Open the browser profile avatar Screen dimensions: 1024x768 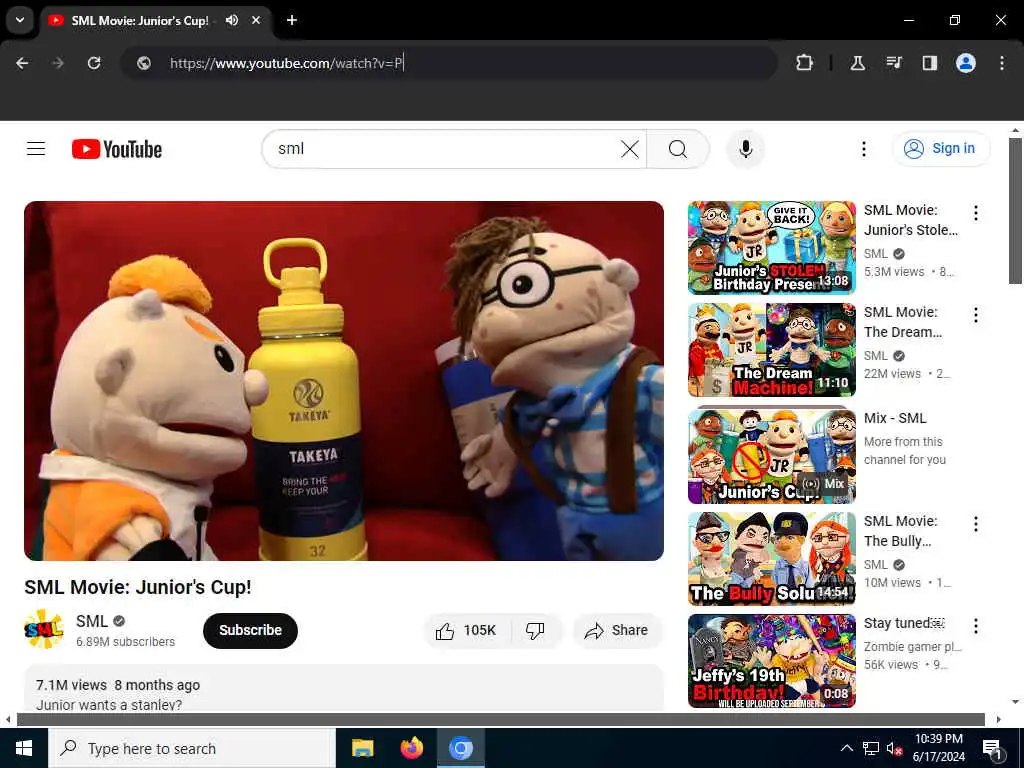click(x=966, y=63)
